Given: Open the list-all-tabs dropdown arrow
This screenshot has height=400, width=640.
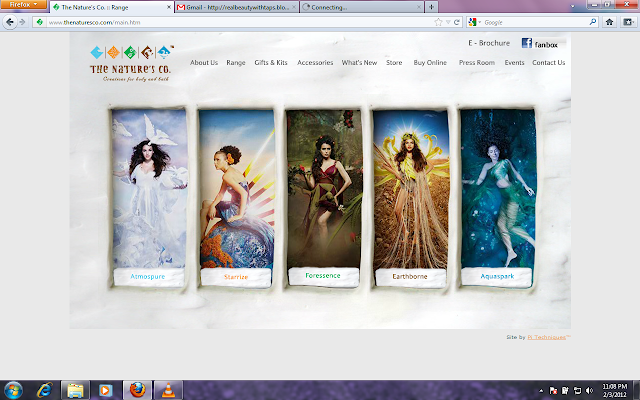Looking at the screenshot, I should click(572, 7).
